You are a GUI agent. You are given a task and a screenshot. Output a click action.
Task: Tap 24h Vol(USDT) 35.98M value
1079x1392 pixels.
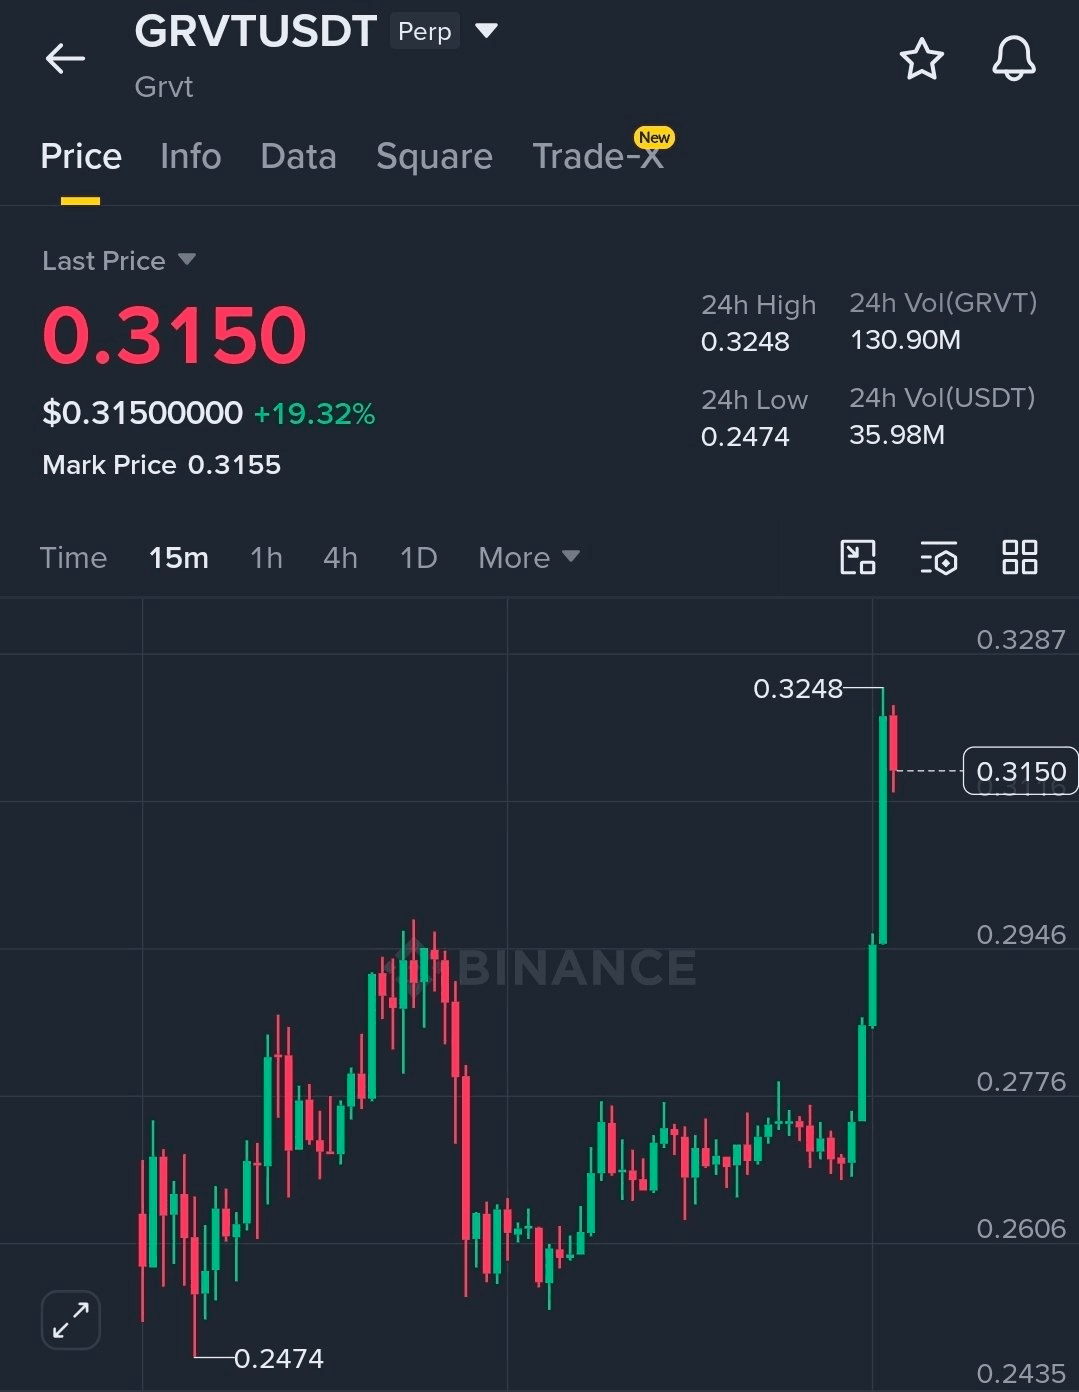[897, 435]
